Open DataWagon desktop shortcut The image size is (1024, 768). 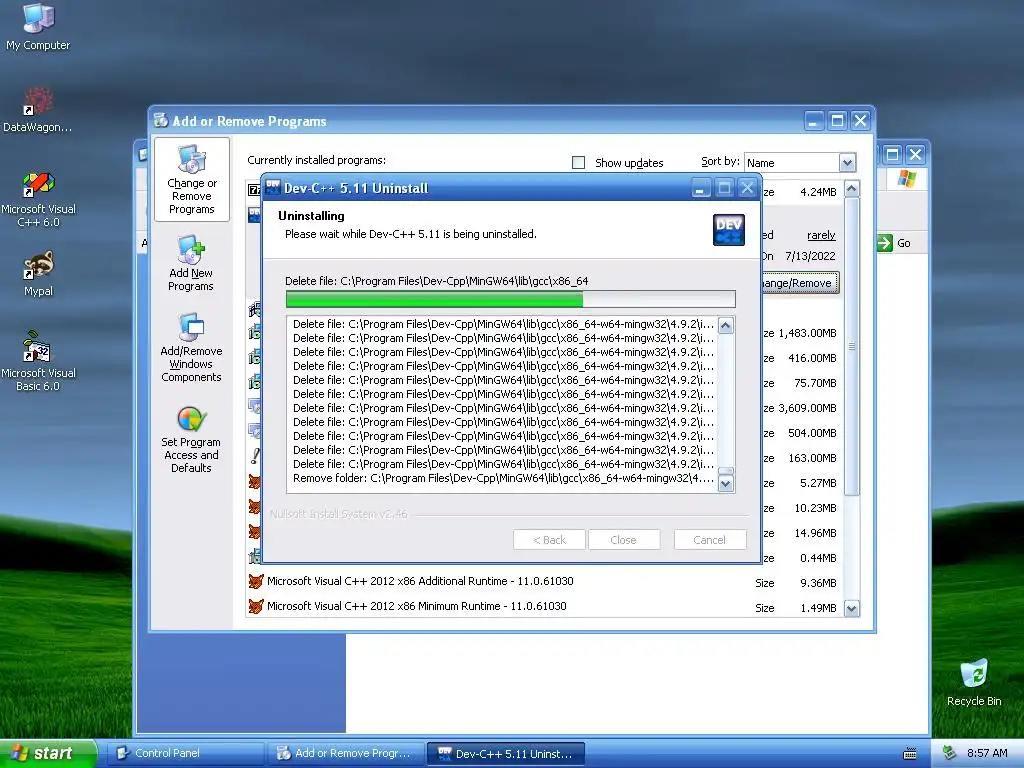38,110
